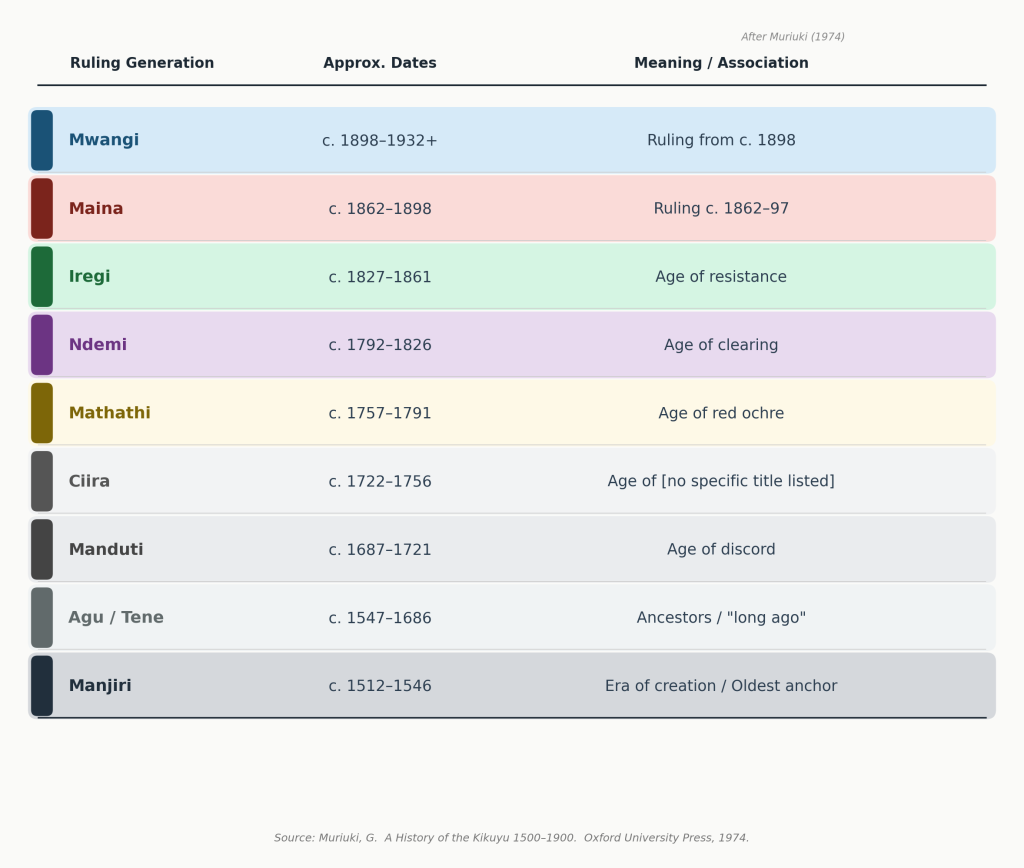The width and height of the screenshot is (1024, 868).
Task: Select the 'Age of red ochre' cell
Action: point(721,413)
